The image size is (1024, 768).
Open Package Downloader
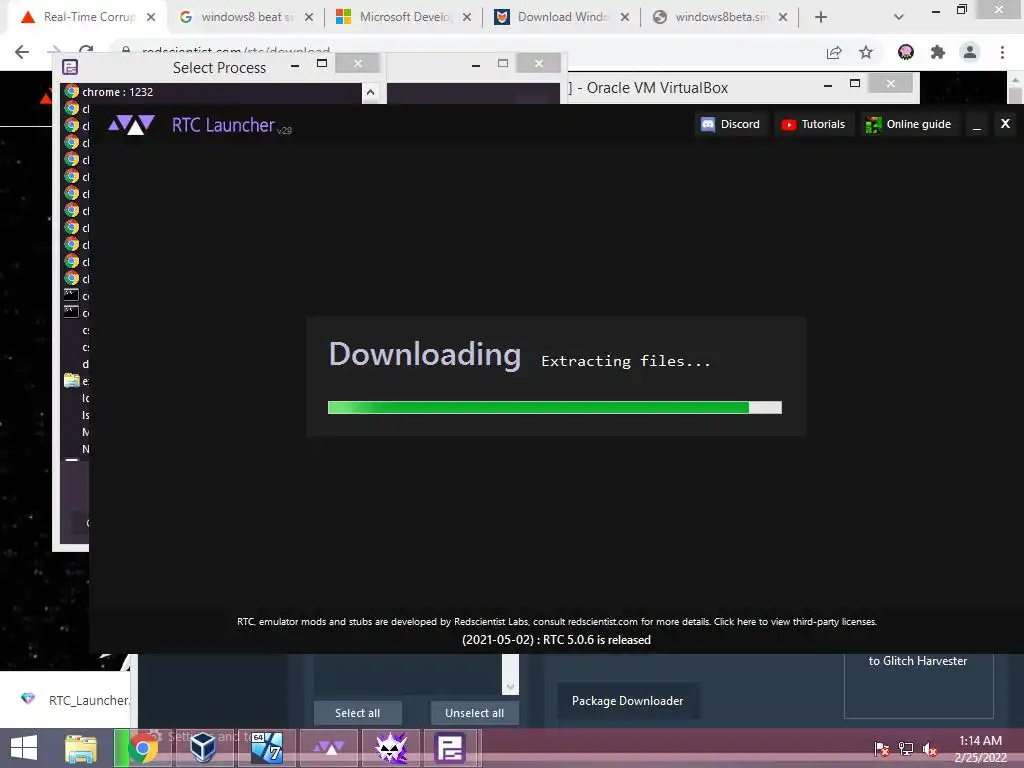pyautogui.click(x=628, y=701)
